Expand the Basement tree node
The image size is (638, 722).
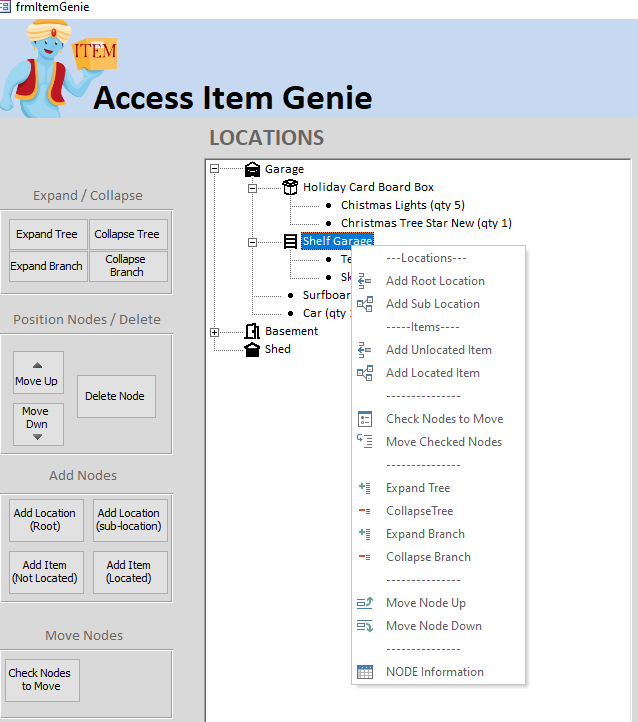click(214, 331)
